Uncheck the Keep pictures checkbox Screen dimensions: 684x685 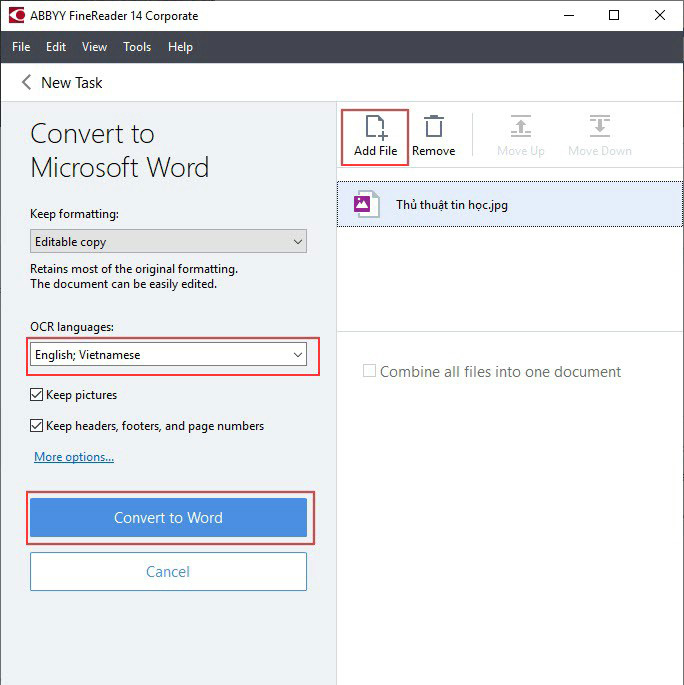coord(37,395)
